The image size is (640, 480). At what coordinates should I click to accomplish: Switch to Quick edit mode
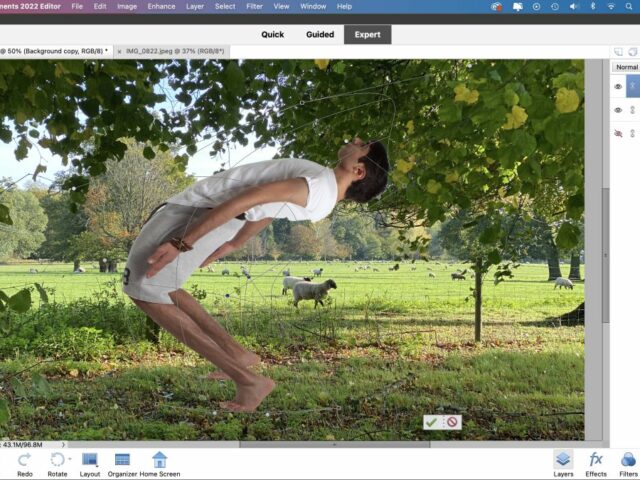pos(272,34)
